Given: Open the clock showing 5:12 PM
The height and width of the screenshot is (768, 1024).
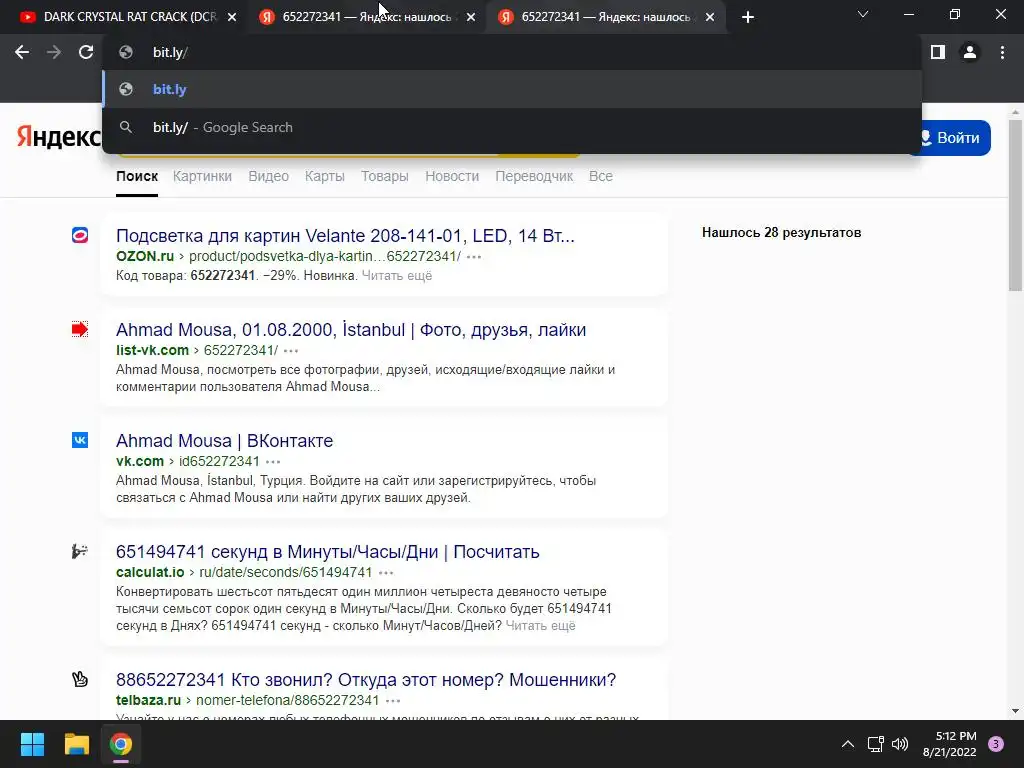Looking at the screenshot, I should pos(950,744).
